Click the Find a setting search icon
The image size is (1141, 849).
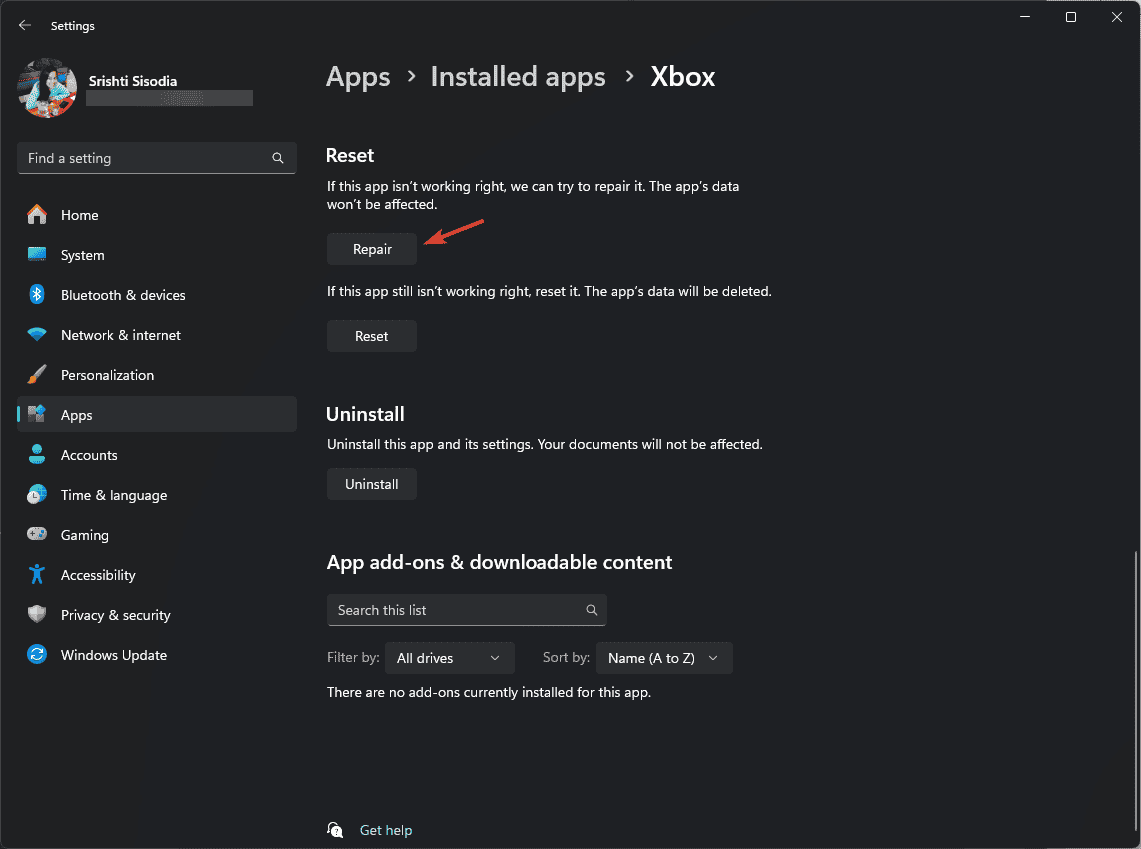(x=278, y=158)
